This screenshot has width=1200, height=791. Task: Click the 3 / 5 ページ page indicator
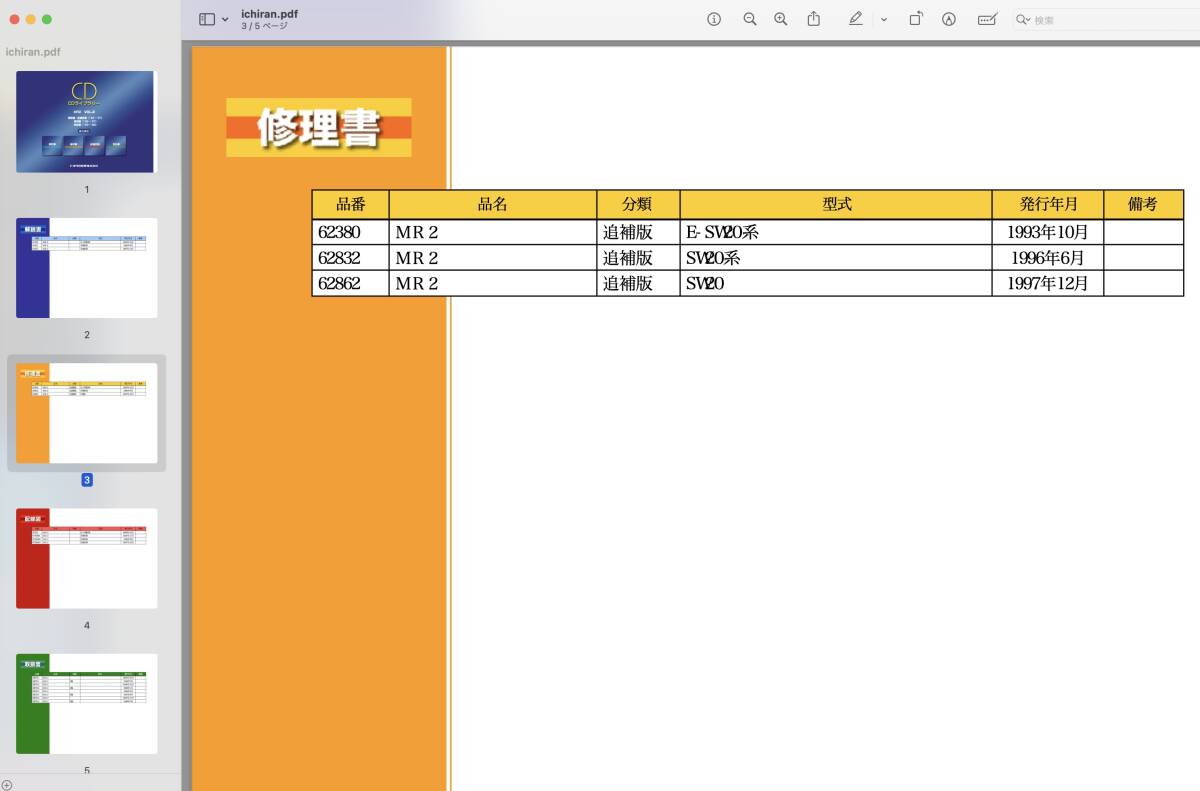click(x=264, y=27)
